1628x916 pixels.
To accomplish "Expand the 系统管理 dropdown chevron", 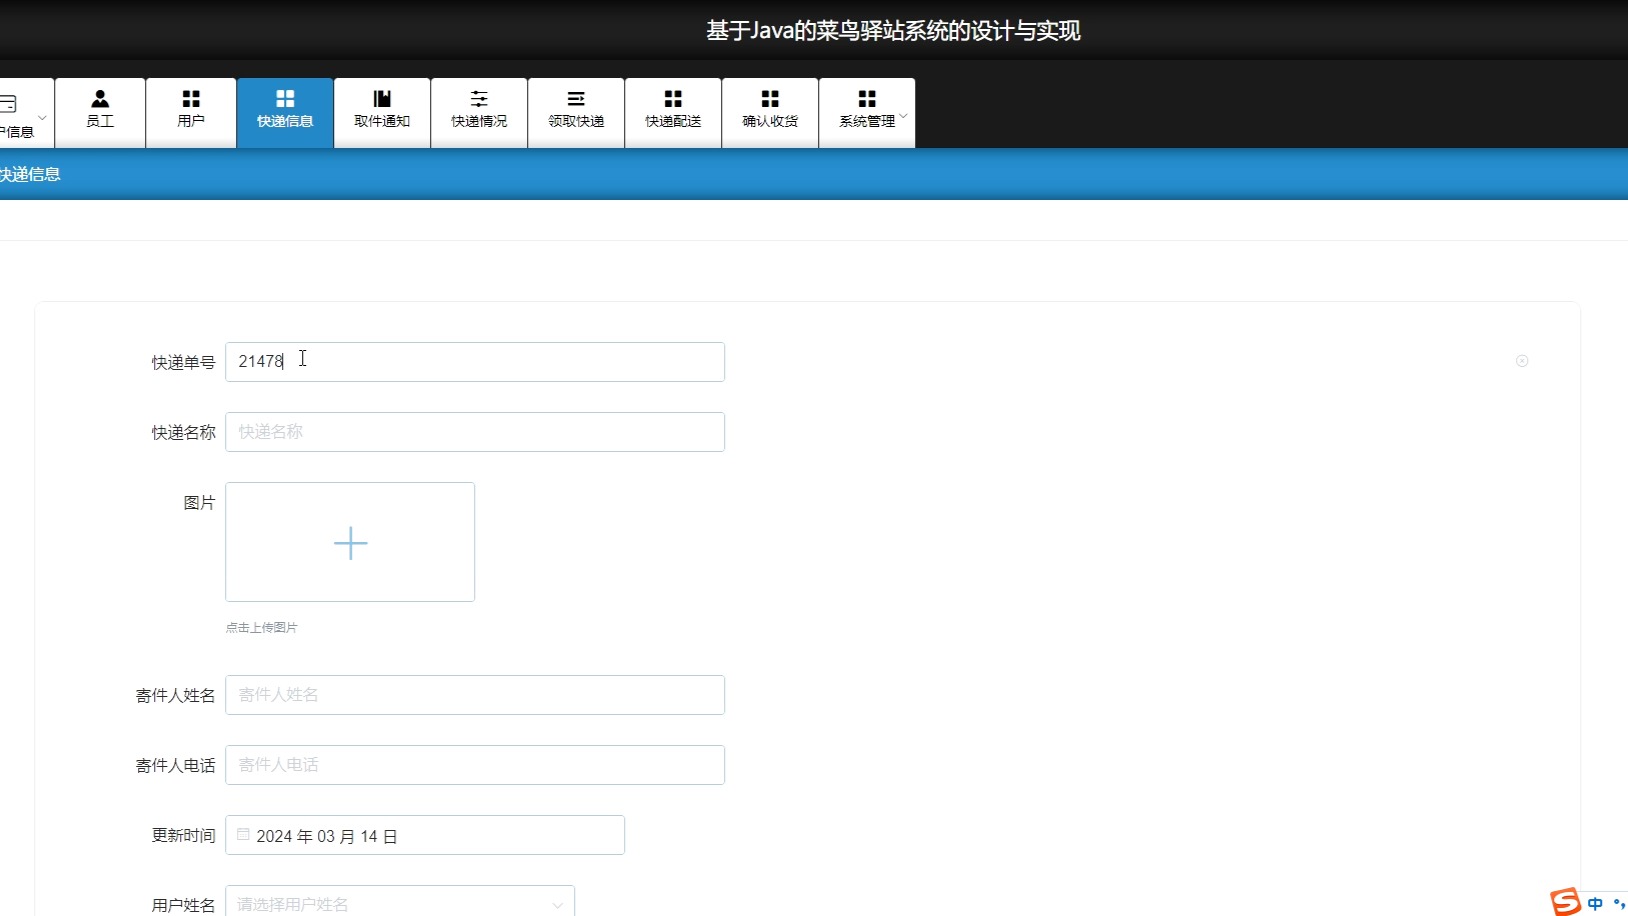I will pos(904,116).
